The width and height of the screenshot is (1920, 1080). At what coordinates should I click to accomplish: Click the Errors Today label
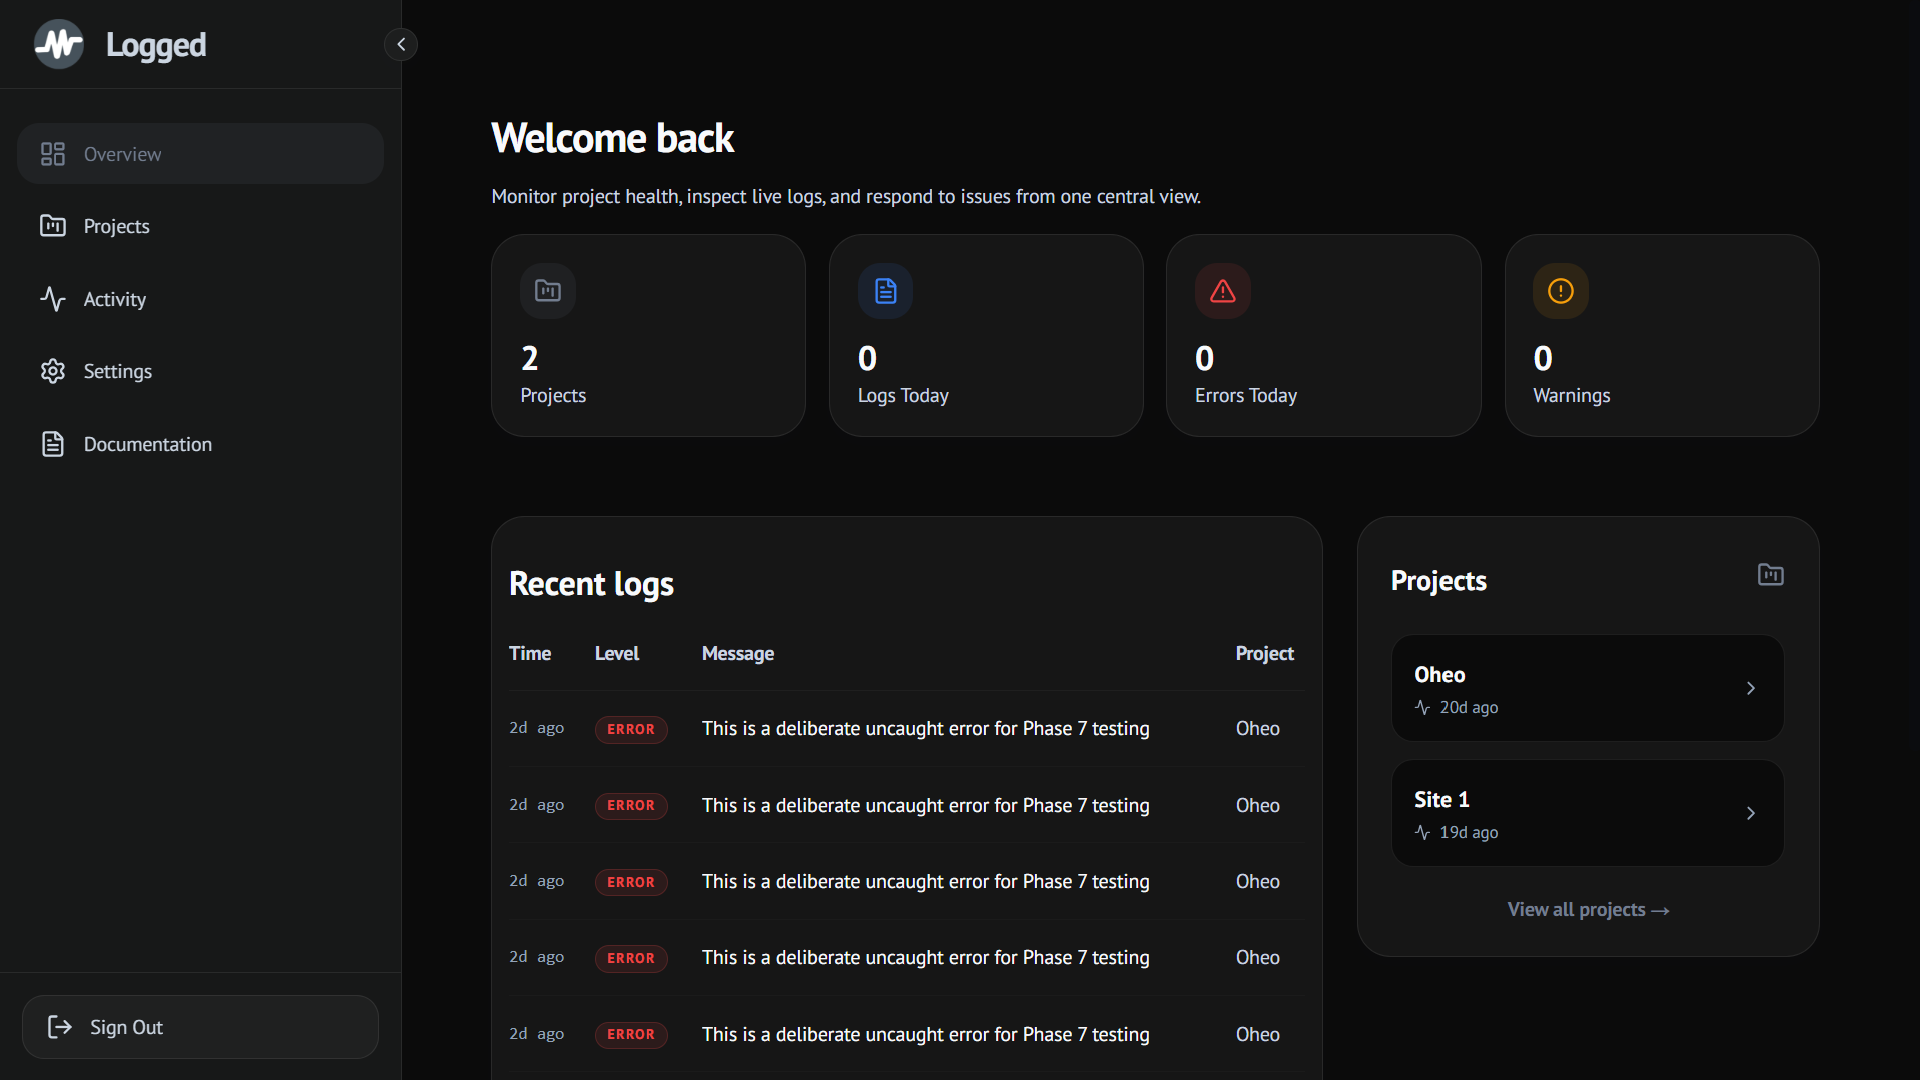1246,395
